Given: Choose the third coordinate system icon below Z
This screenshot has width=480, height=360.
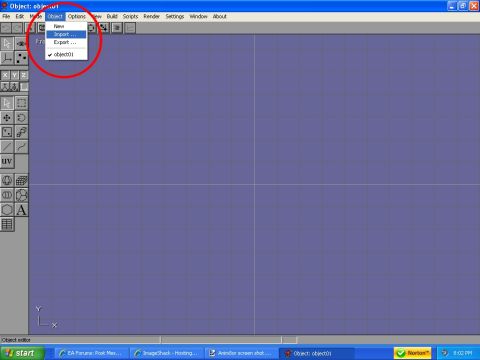Looking at the screenshot, I should [24, 87].
